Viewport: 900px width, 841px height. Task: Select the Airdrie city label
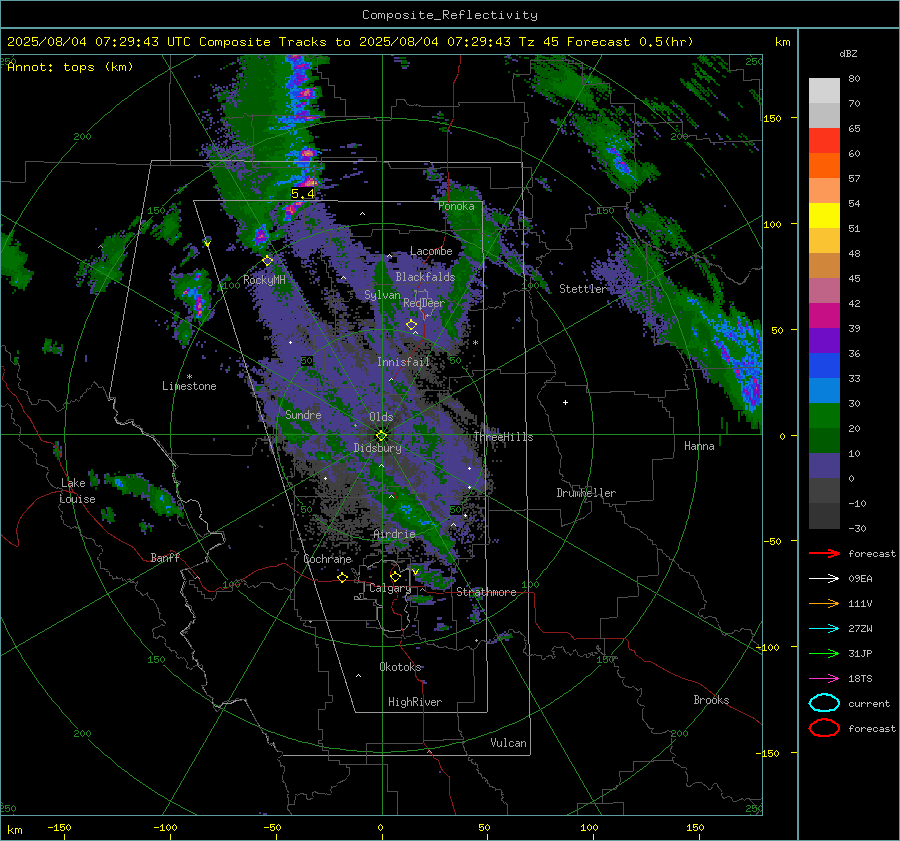tap(394, 534)
